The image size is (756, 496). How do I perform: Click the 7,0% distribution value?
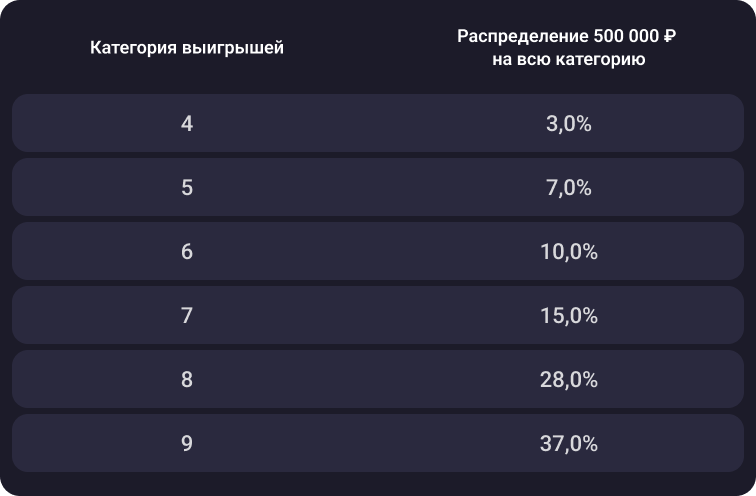pos(568,188)
